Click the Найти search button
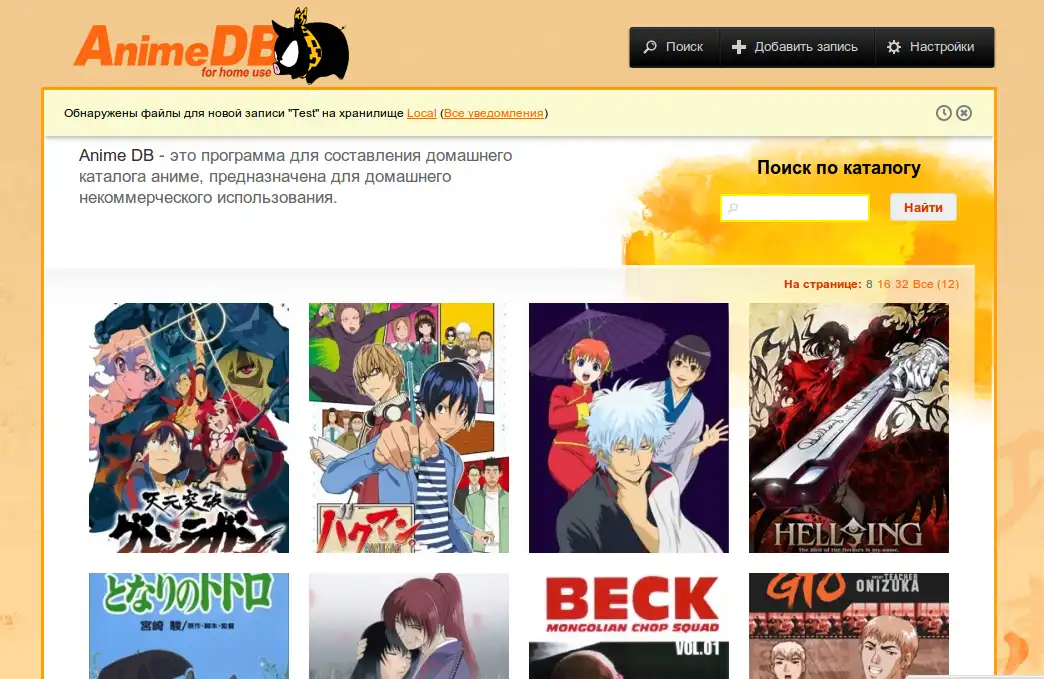1044x679 pixels. click(923, 208)
